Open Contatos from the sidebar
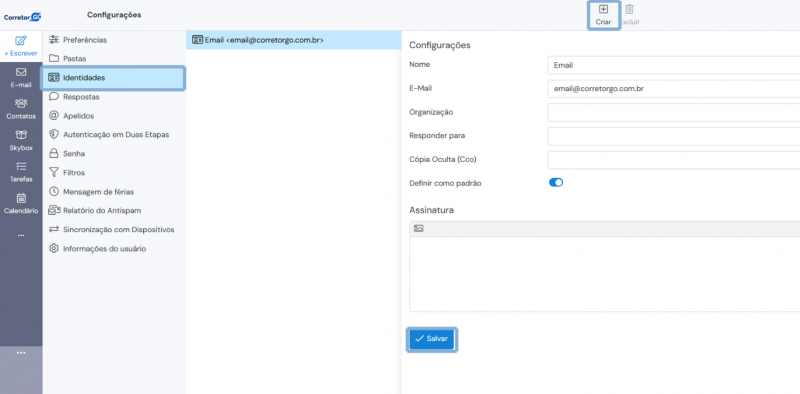 point(21,109)
